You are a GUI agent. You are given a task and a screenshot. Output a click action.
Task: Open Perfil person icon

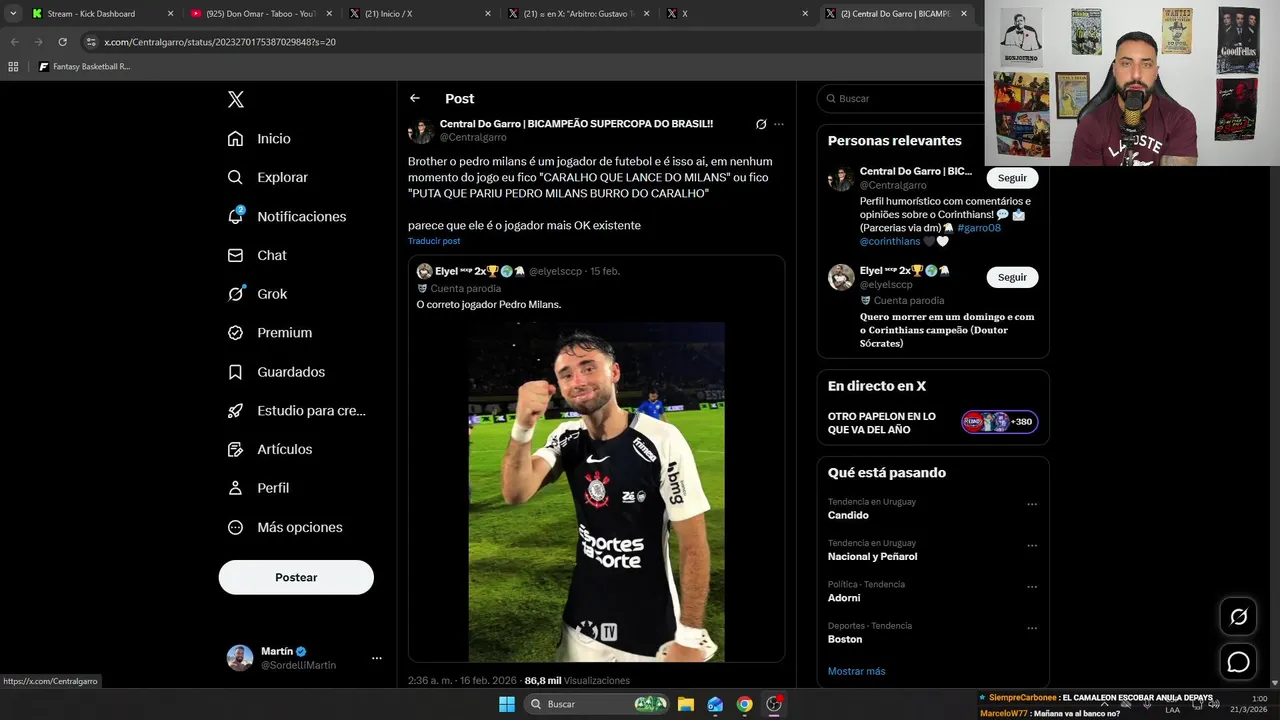[x=235, y=488]
